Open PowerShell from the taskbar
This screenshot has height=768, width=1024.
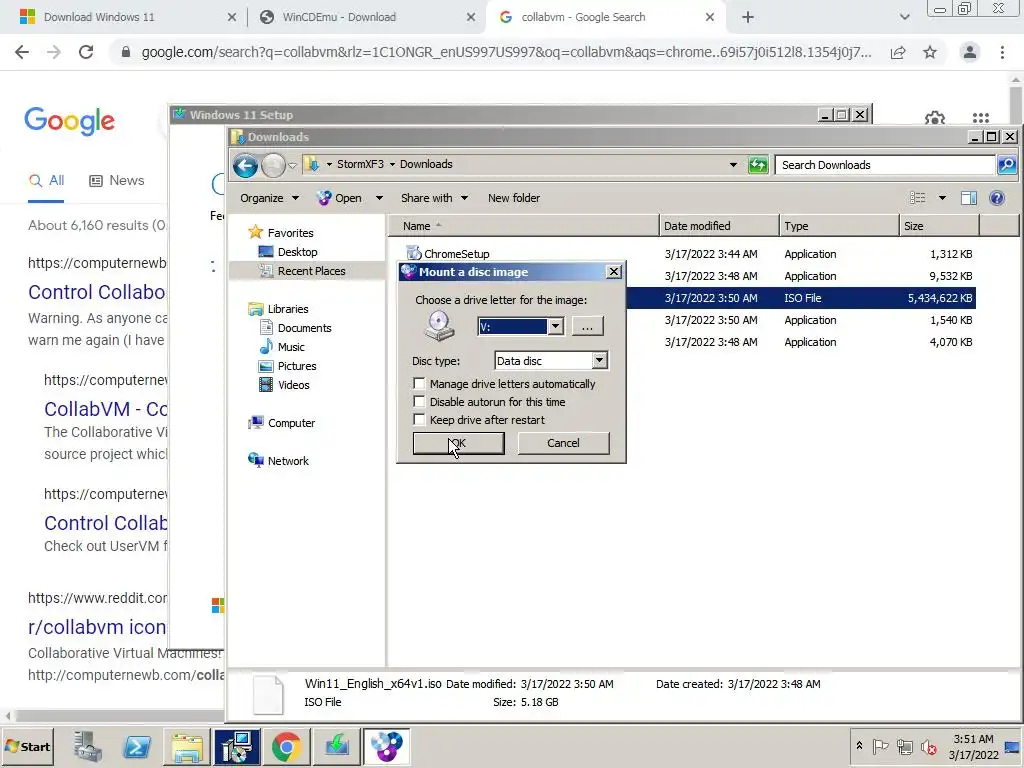click(137, 747)
